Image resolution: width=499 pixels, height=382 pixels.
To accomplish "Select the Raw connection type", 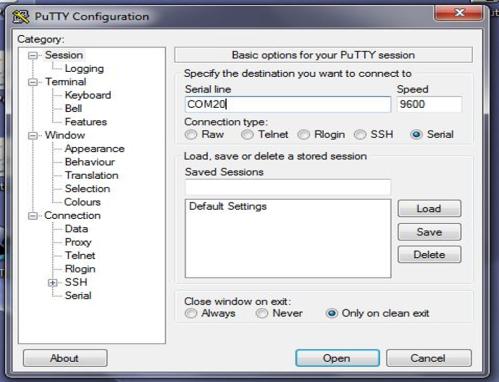I will (191, 135).
